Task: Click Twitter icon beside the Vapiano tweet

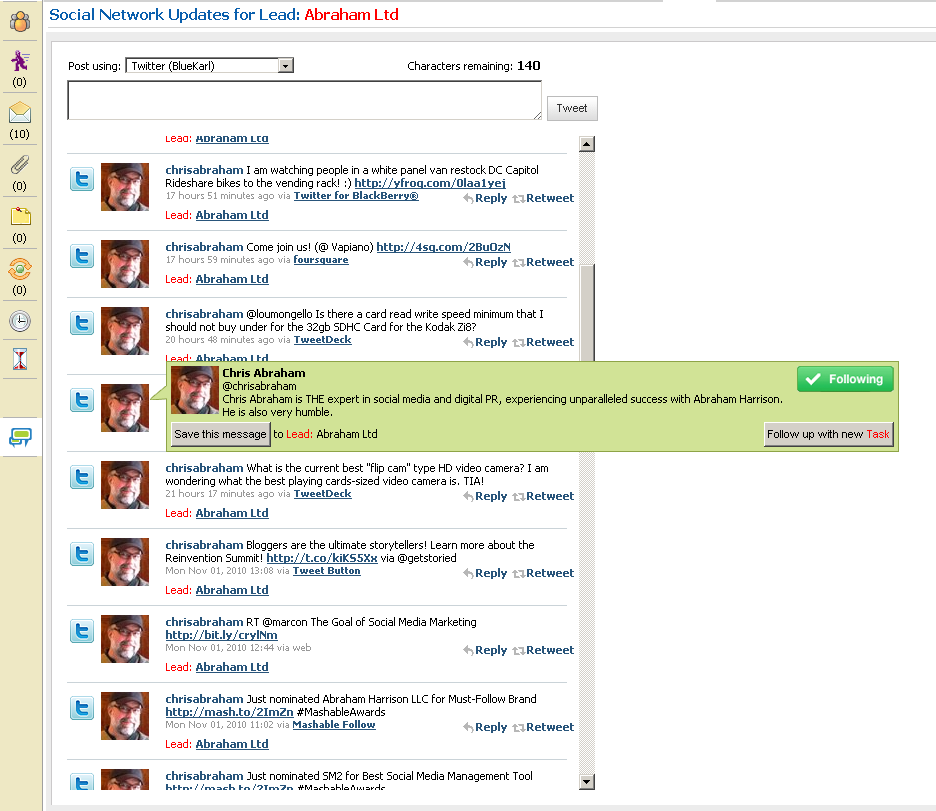Action: (x=82, y=256)
